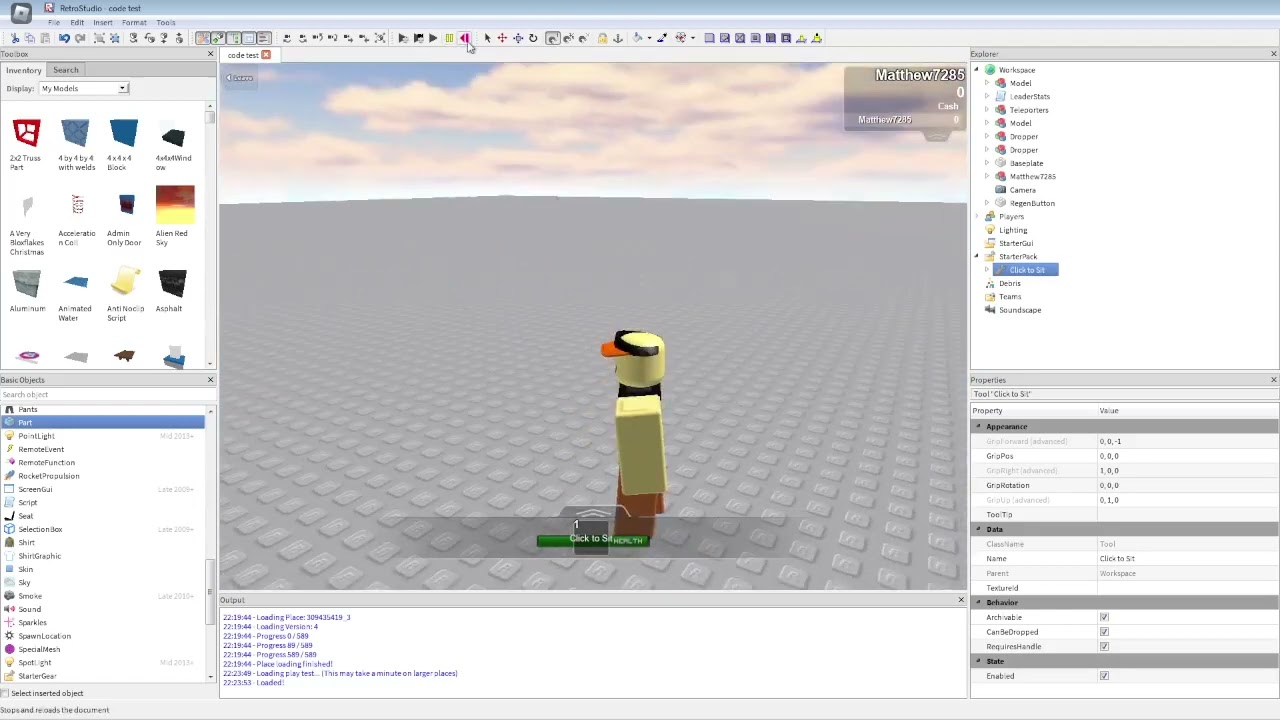Select the blue Resize tool
The image size is (1280, 720).
pos(518,38)
